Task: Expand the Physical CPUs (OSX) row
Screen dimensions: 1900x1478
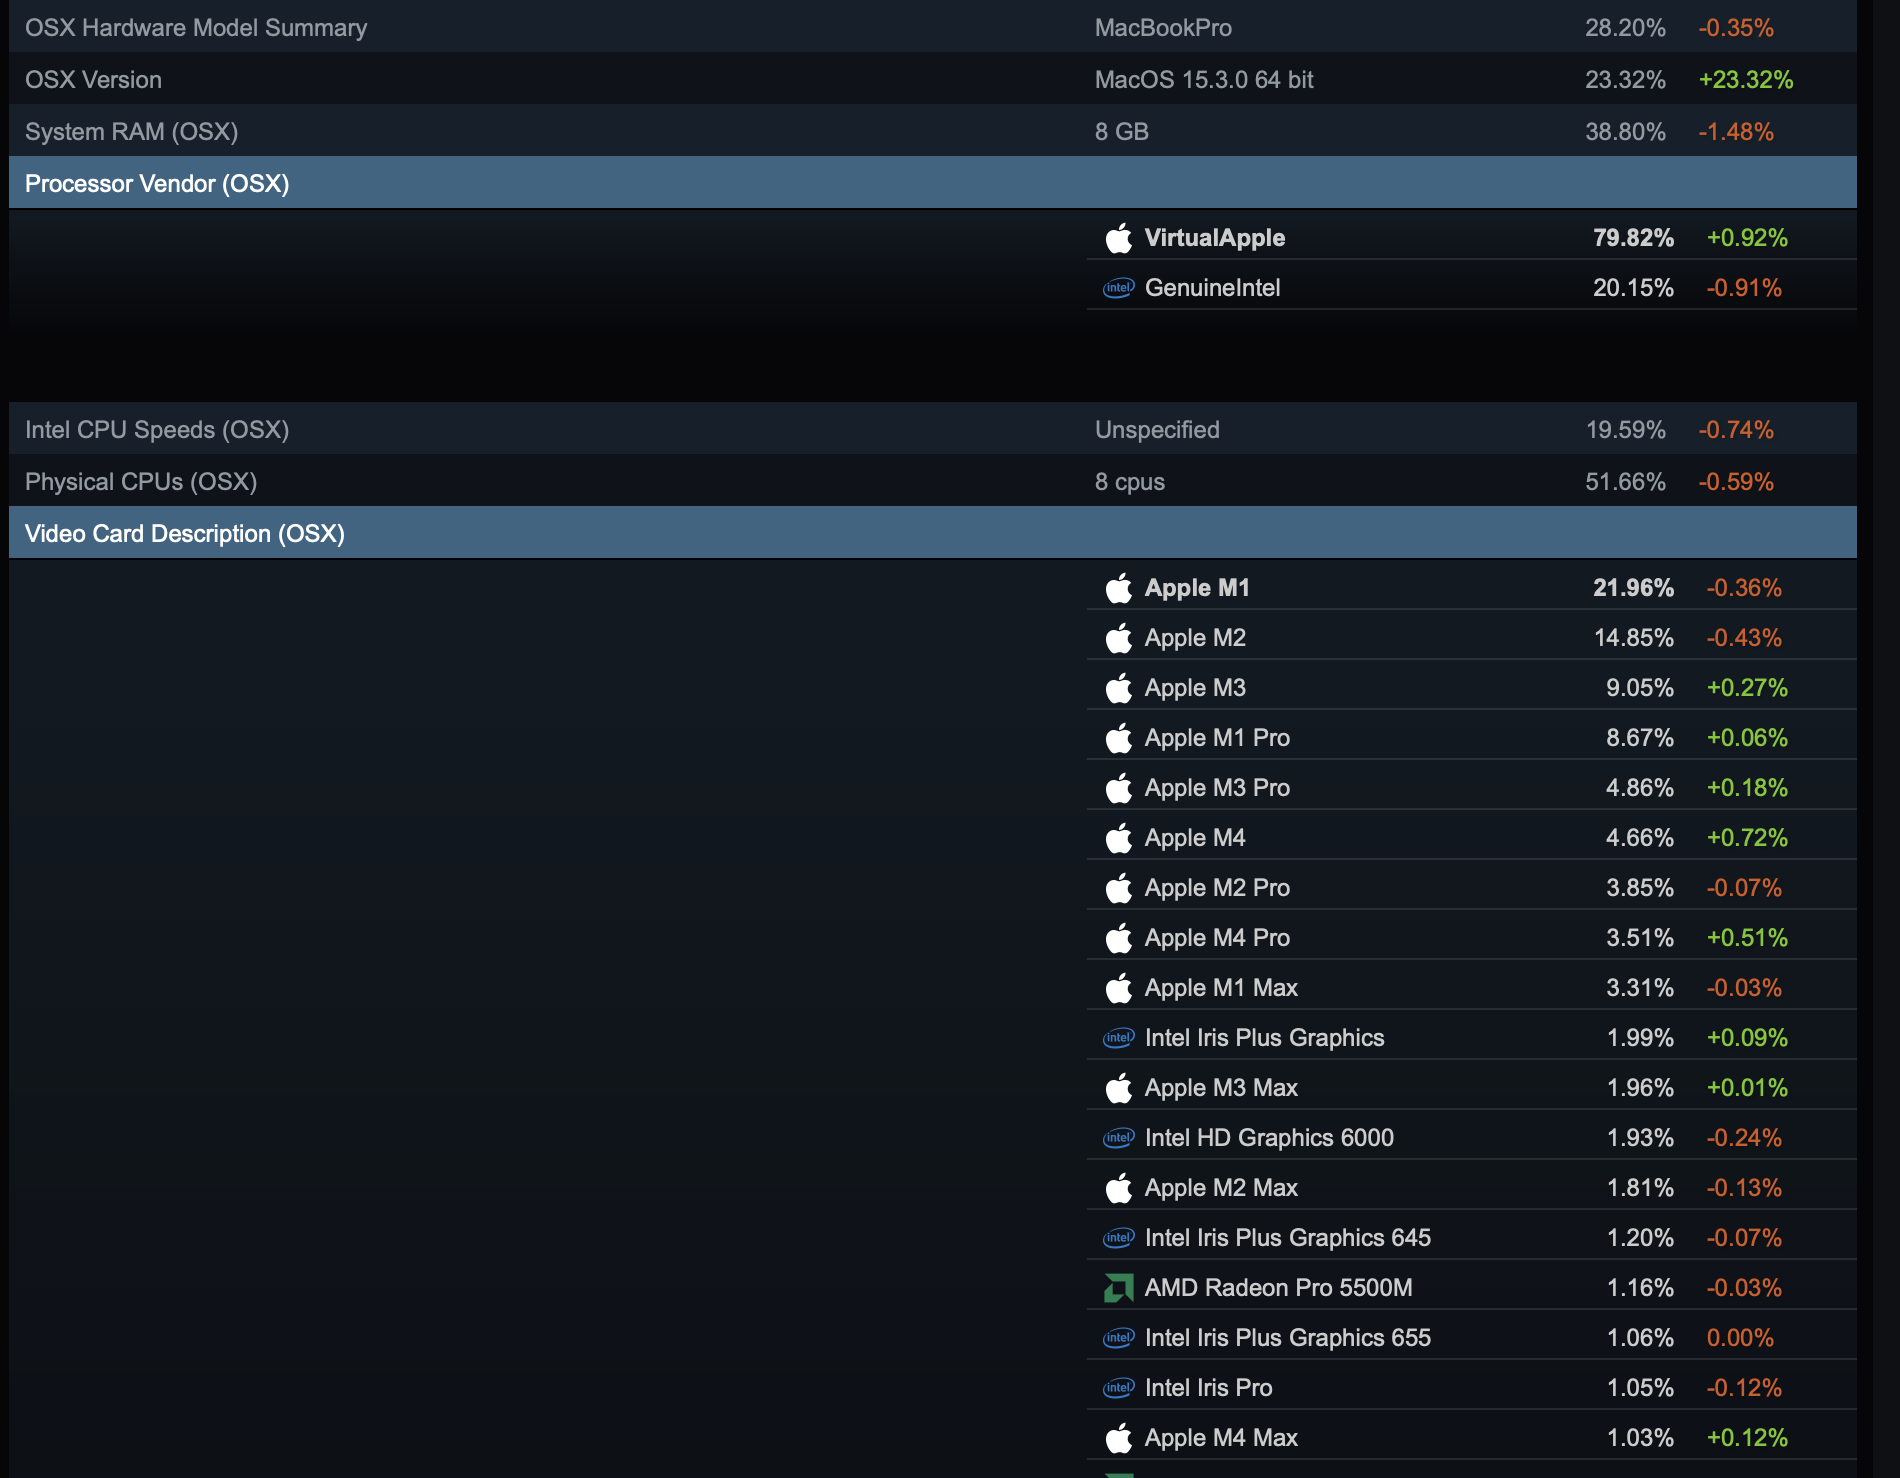Action: click(x=933, y=481)
